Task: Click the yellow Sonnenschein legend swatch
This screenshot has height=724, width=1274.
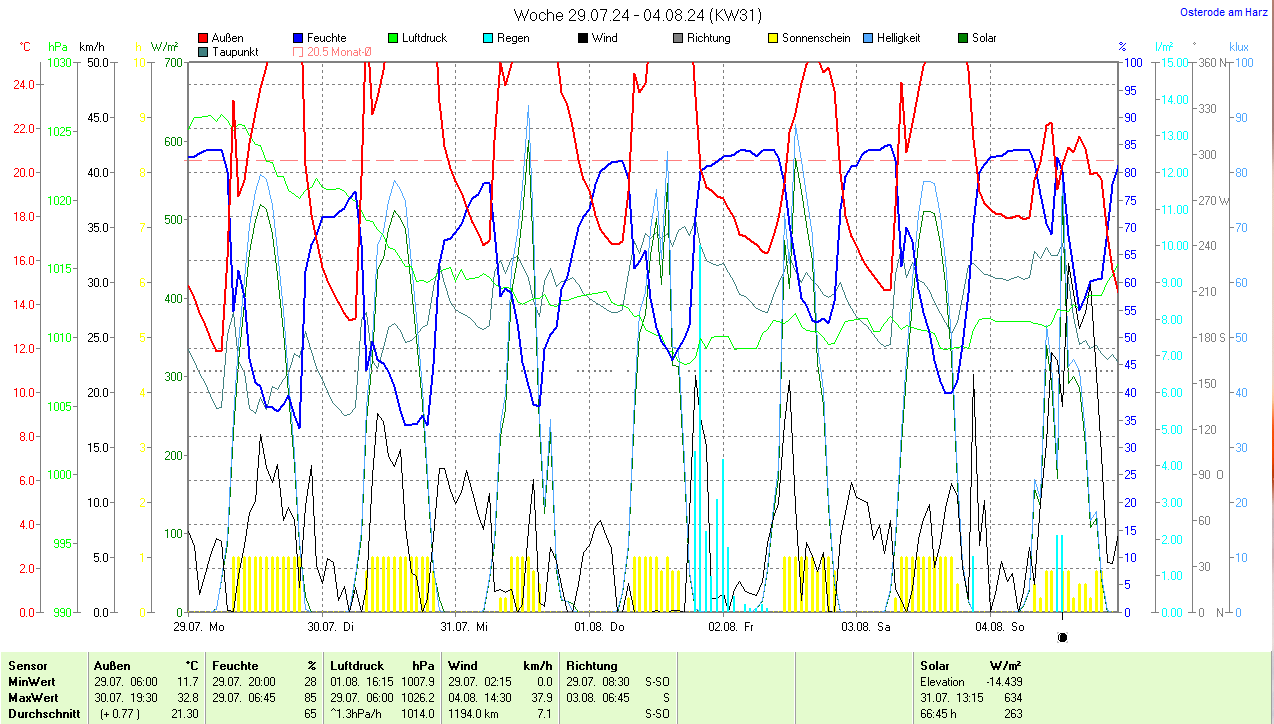Action: click(772, 38)
